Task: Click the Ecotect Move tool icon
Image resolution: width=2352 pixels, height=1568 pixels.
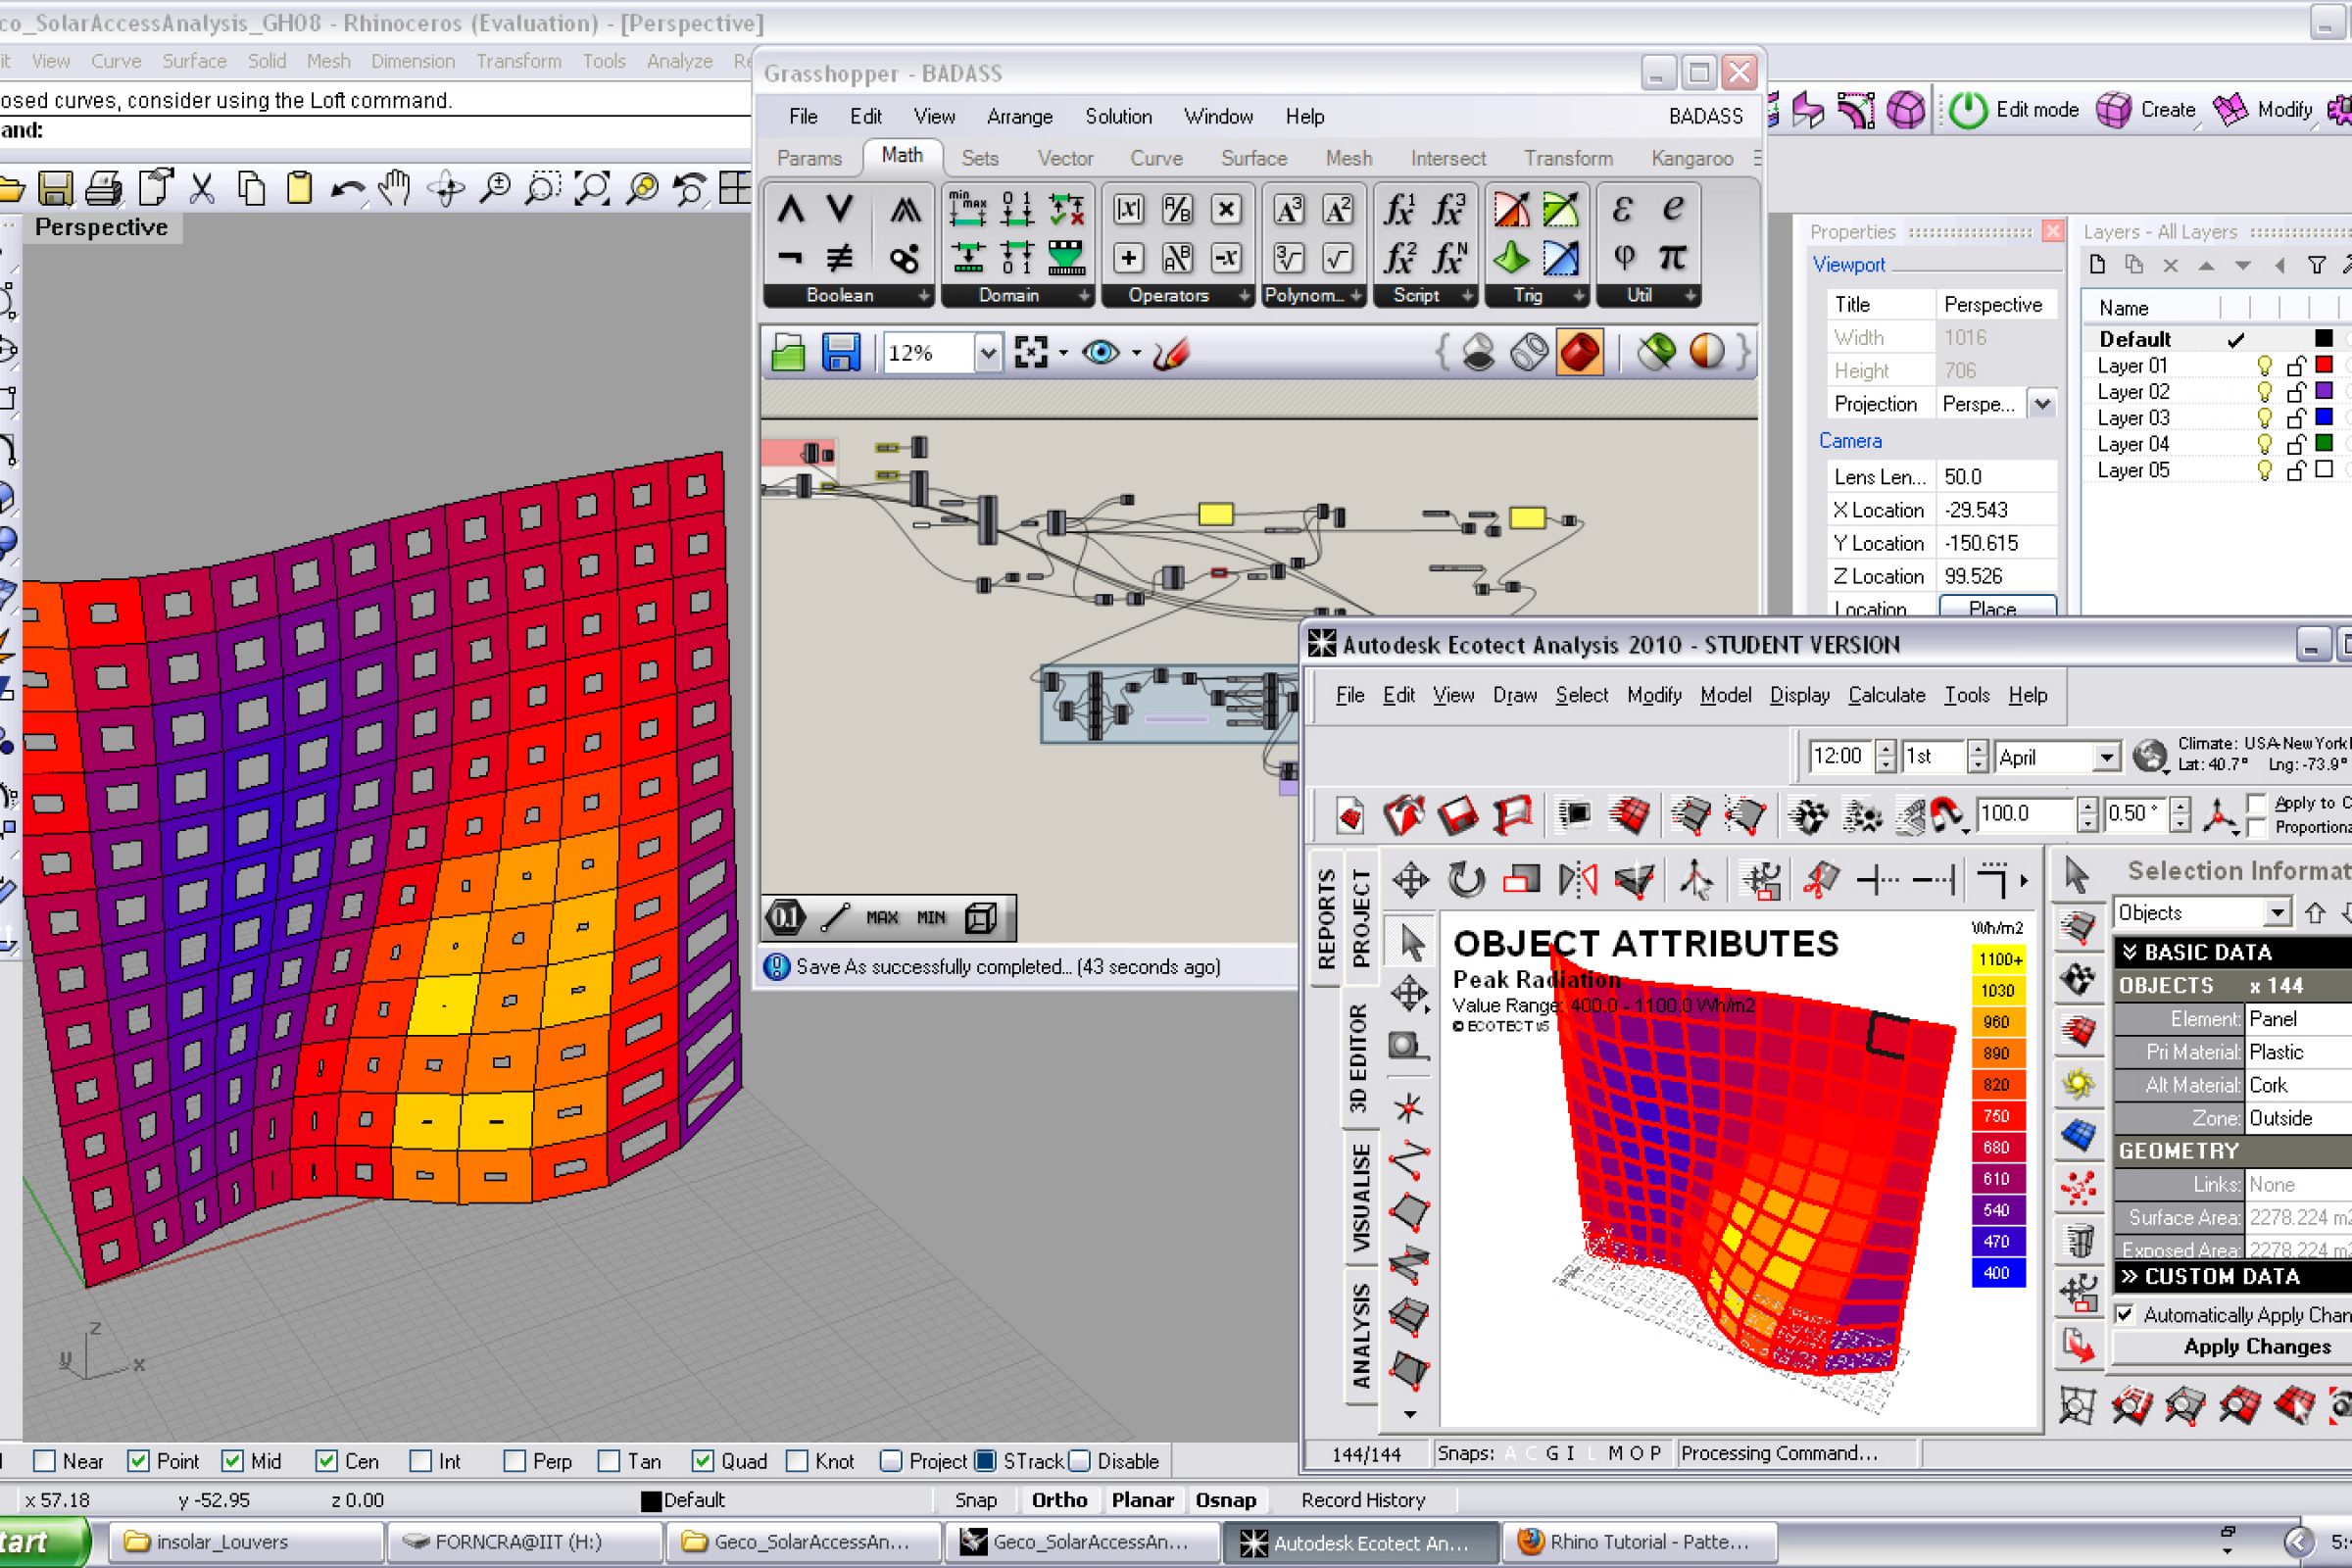Action: (1410, 880)
